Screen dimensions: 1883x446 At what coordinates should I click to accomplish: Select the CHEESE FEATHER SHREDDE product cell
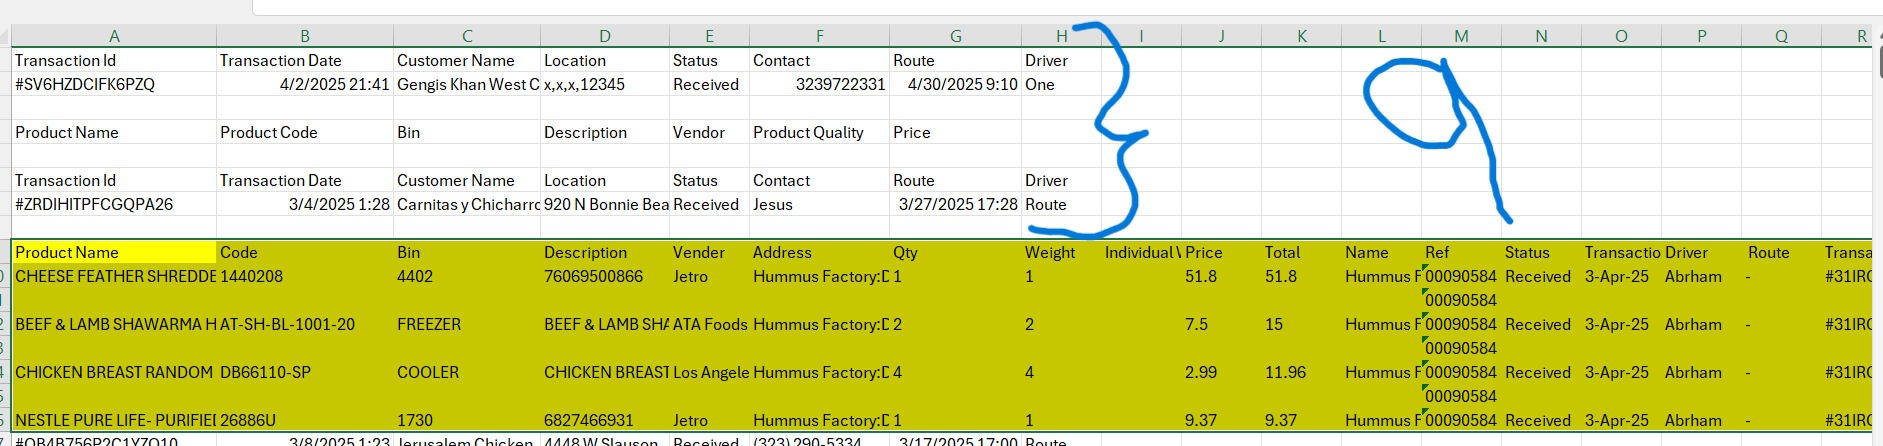coord(114,277)
